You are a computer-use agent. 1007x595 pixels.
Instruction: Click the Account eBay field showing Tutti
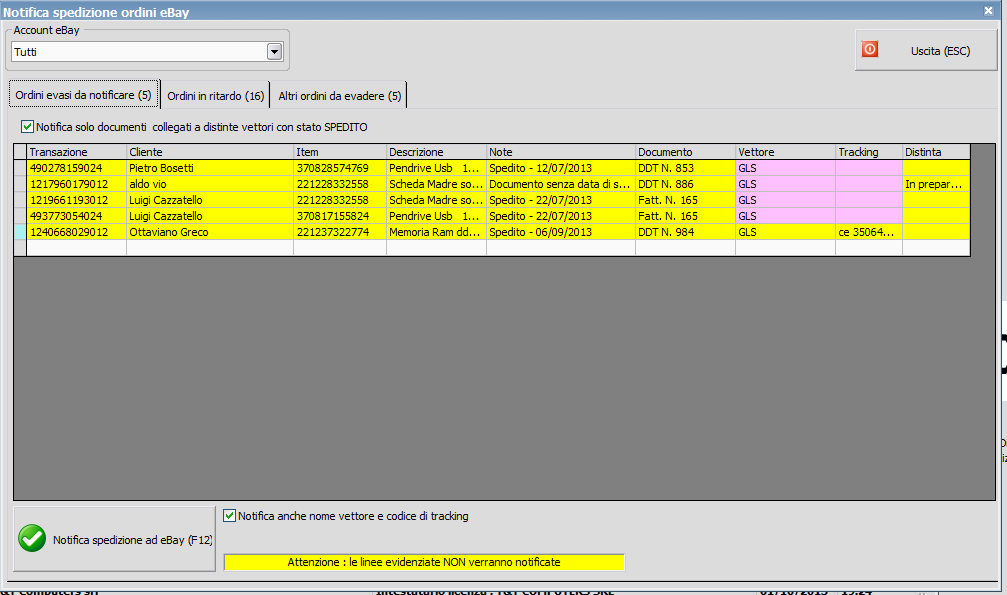pos(147,52)
